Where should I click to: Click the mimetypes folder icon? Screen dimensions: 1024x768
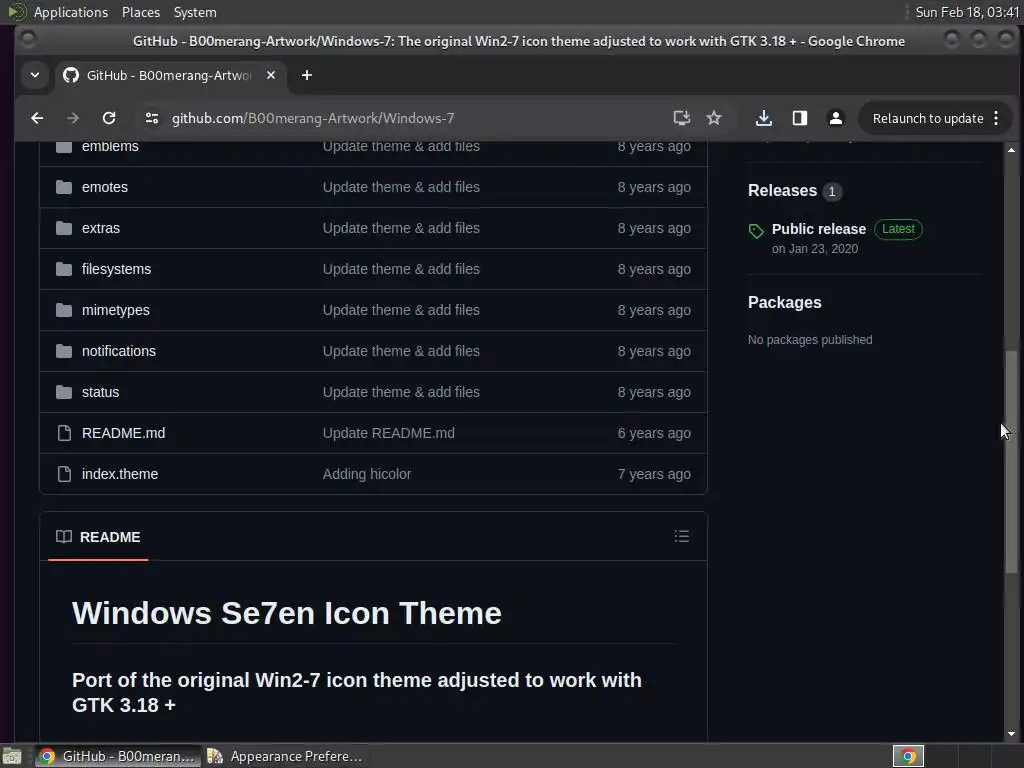click(64, 310)
